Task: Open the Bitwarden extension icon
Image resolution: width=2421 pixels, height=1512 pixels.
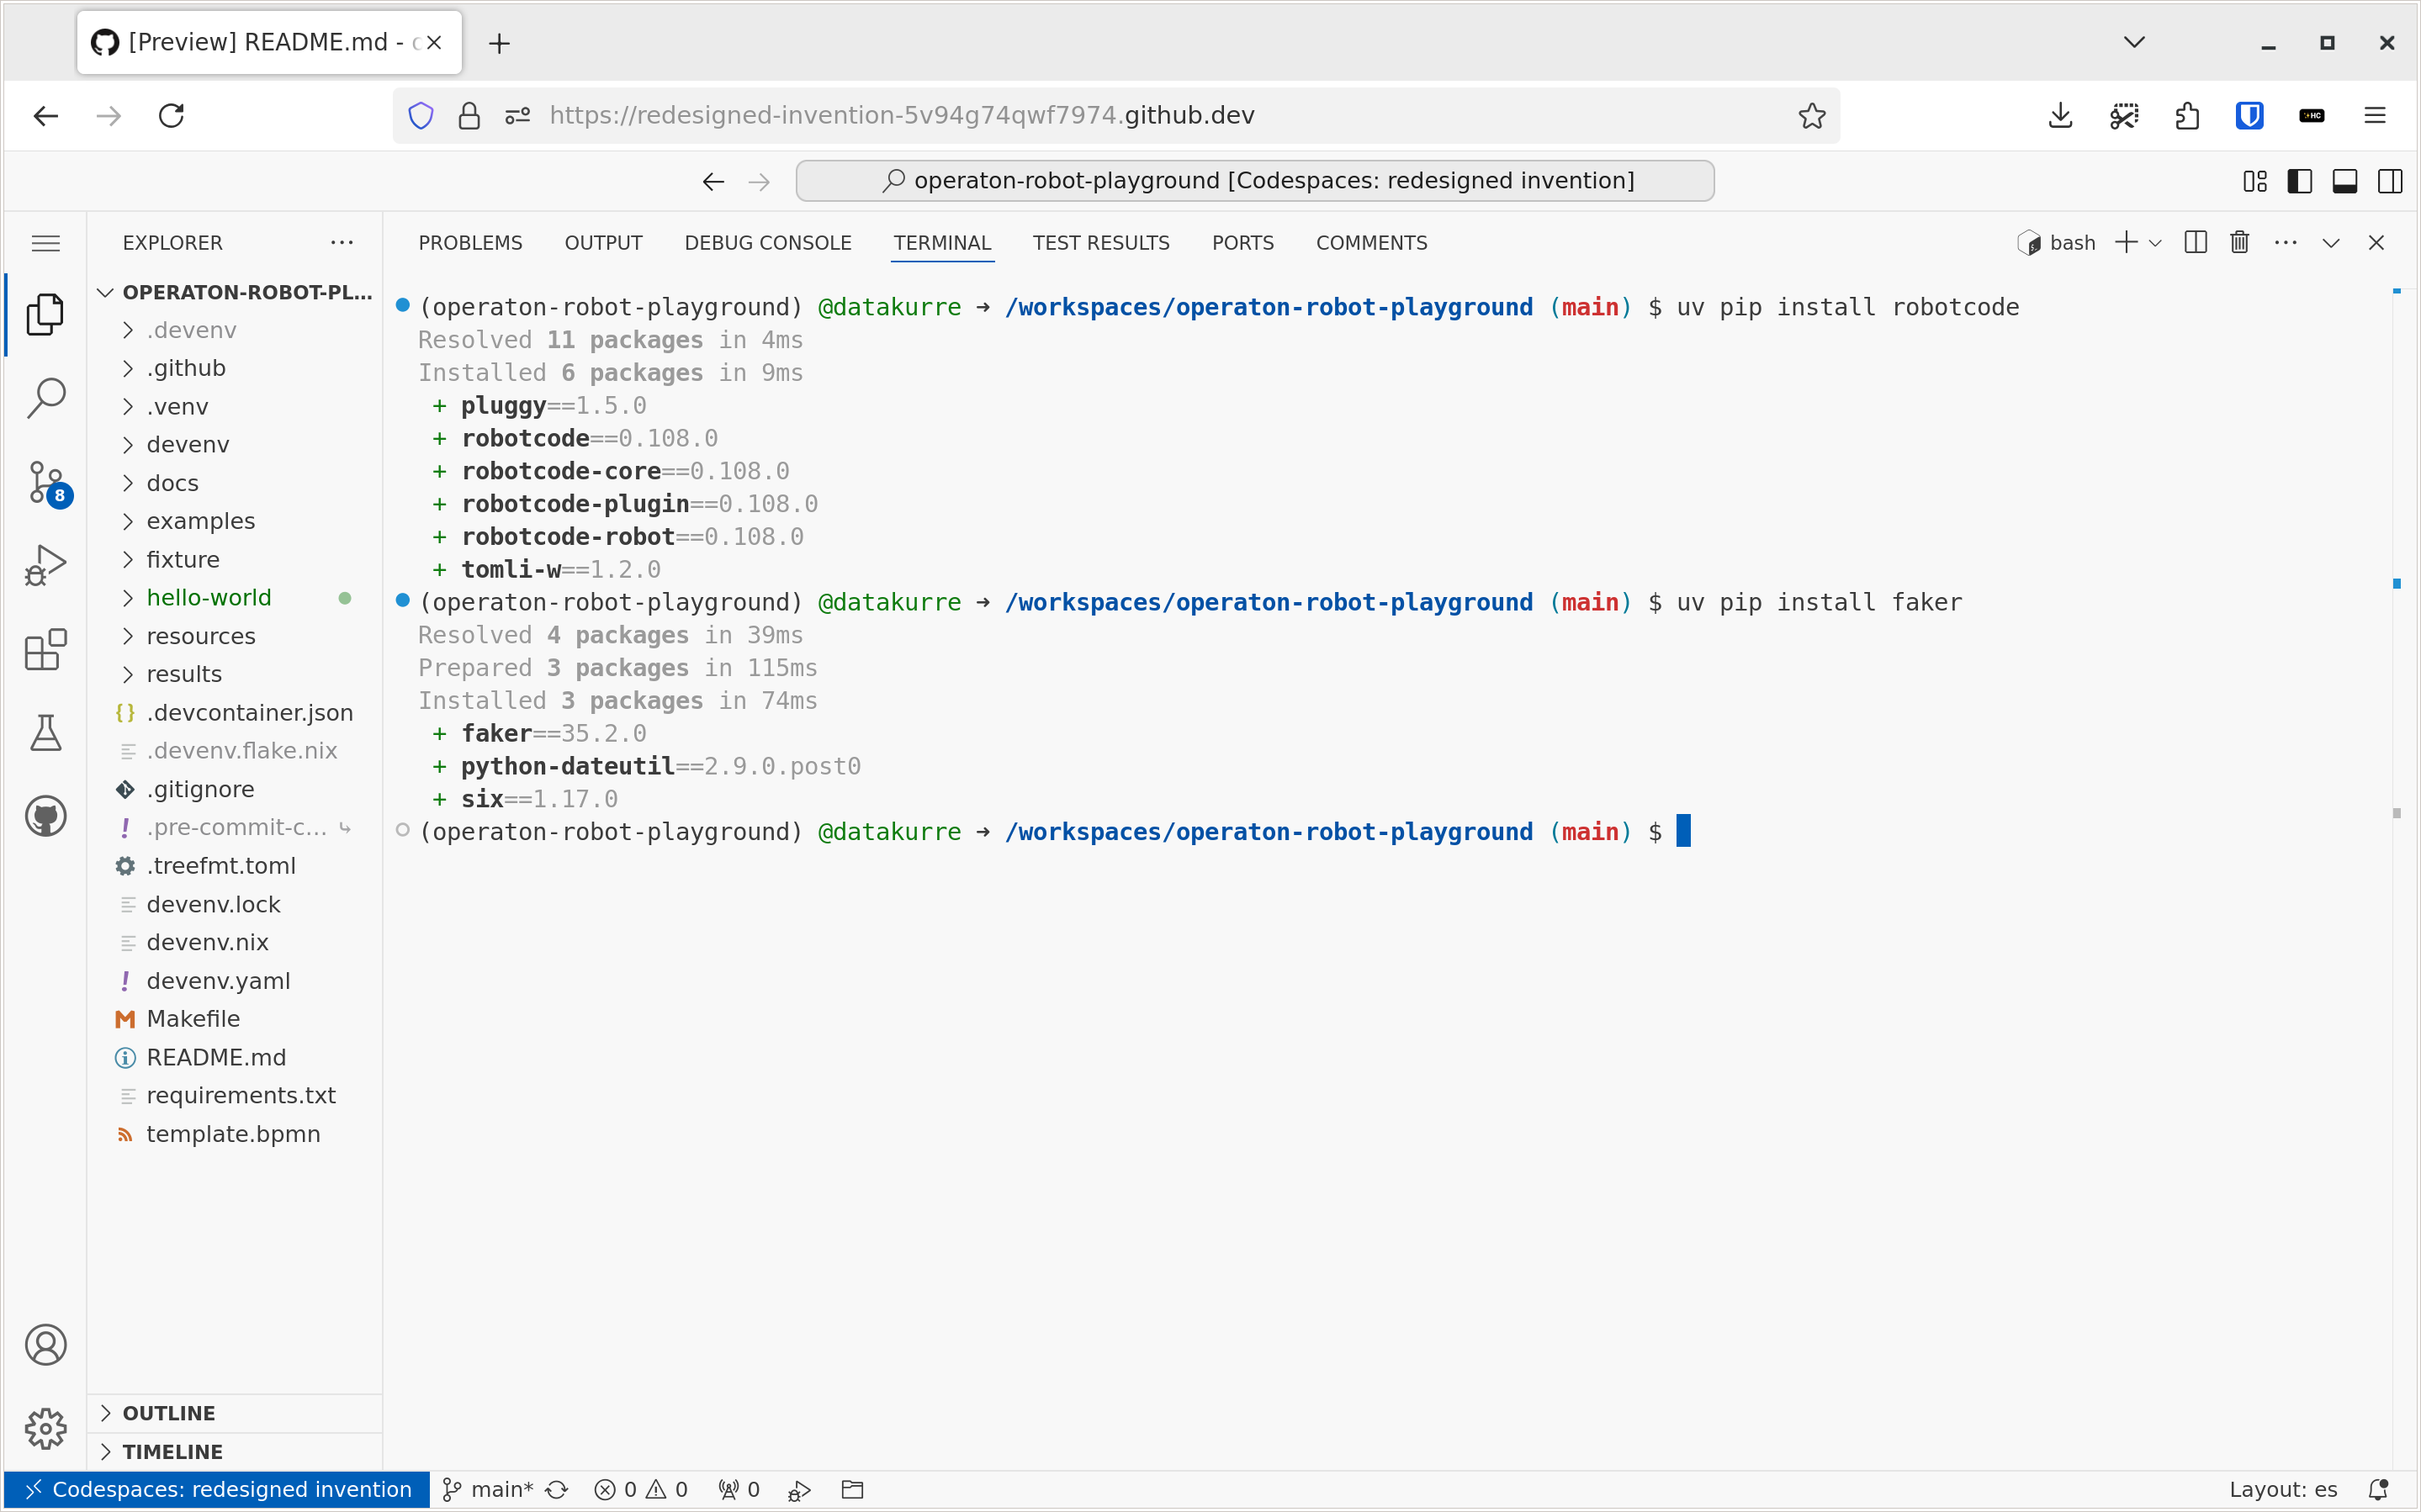Action: [x=2249, y=116]
